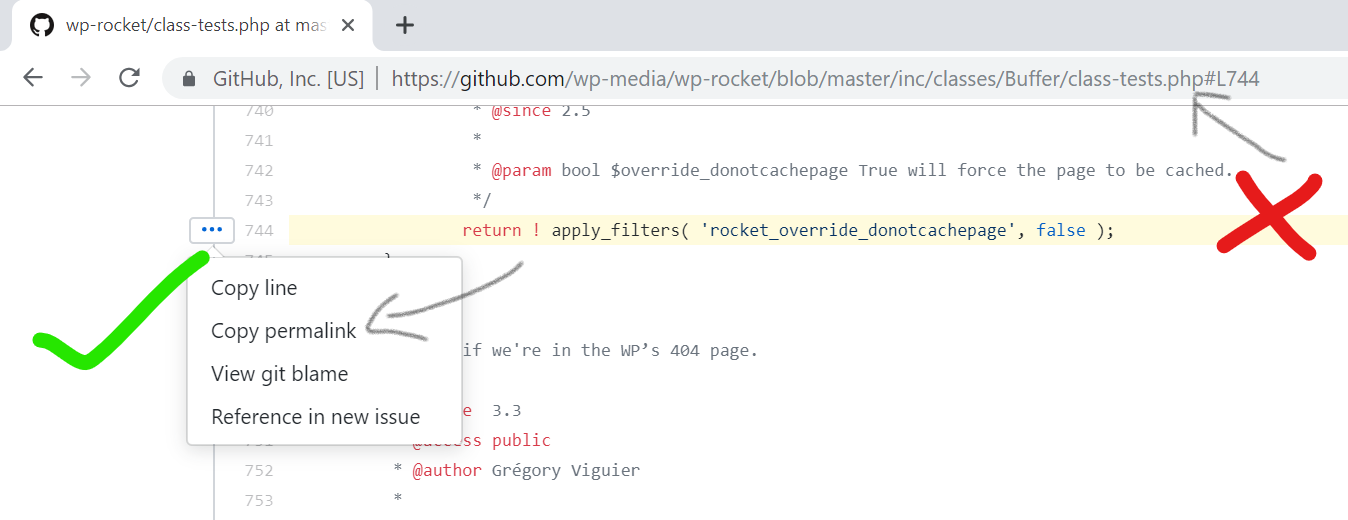Image resolution: width=1348 pixels, height=520 pixels.
Task: Click the 'false' keyword on line 744
Action: pyautogui.click(x=1061, y=231)
